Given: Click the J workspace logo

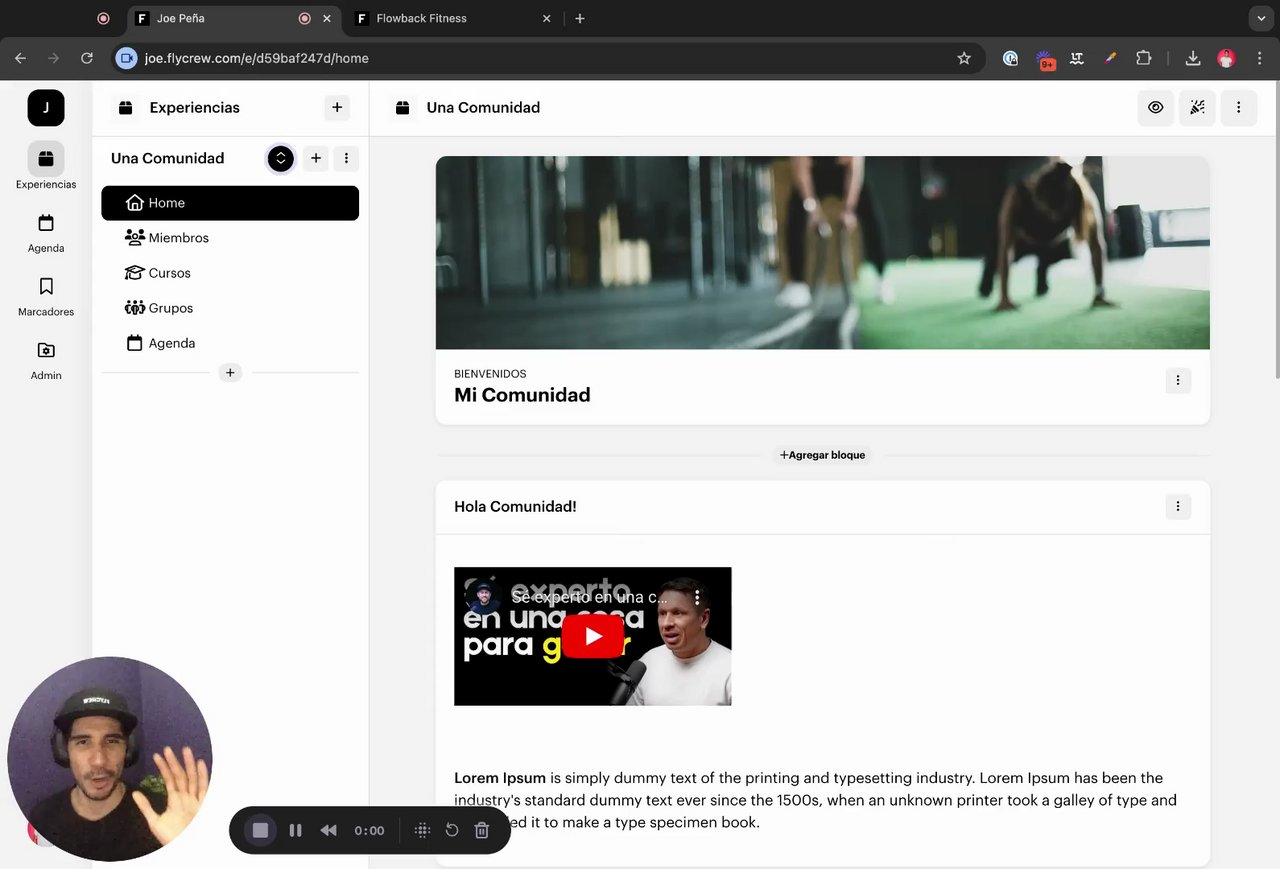Looking at the screenshot, I should click(x=46, y=108).
